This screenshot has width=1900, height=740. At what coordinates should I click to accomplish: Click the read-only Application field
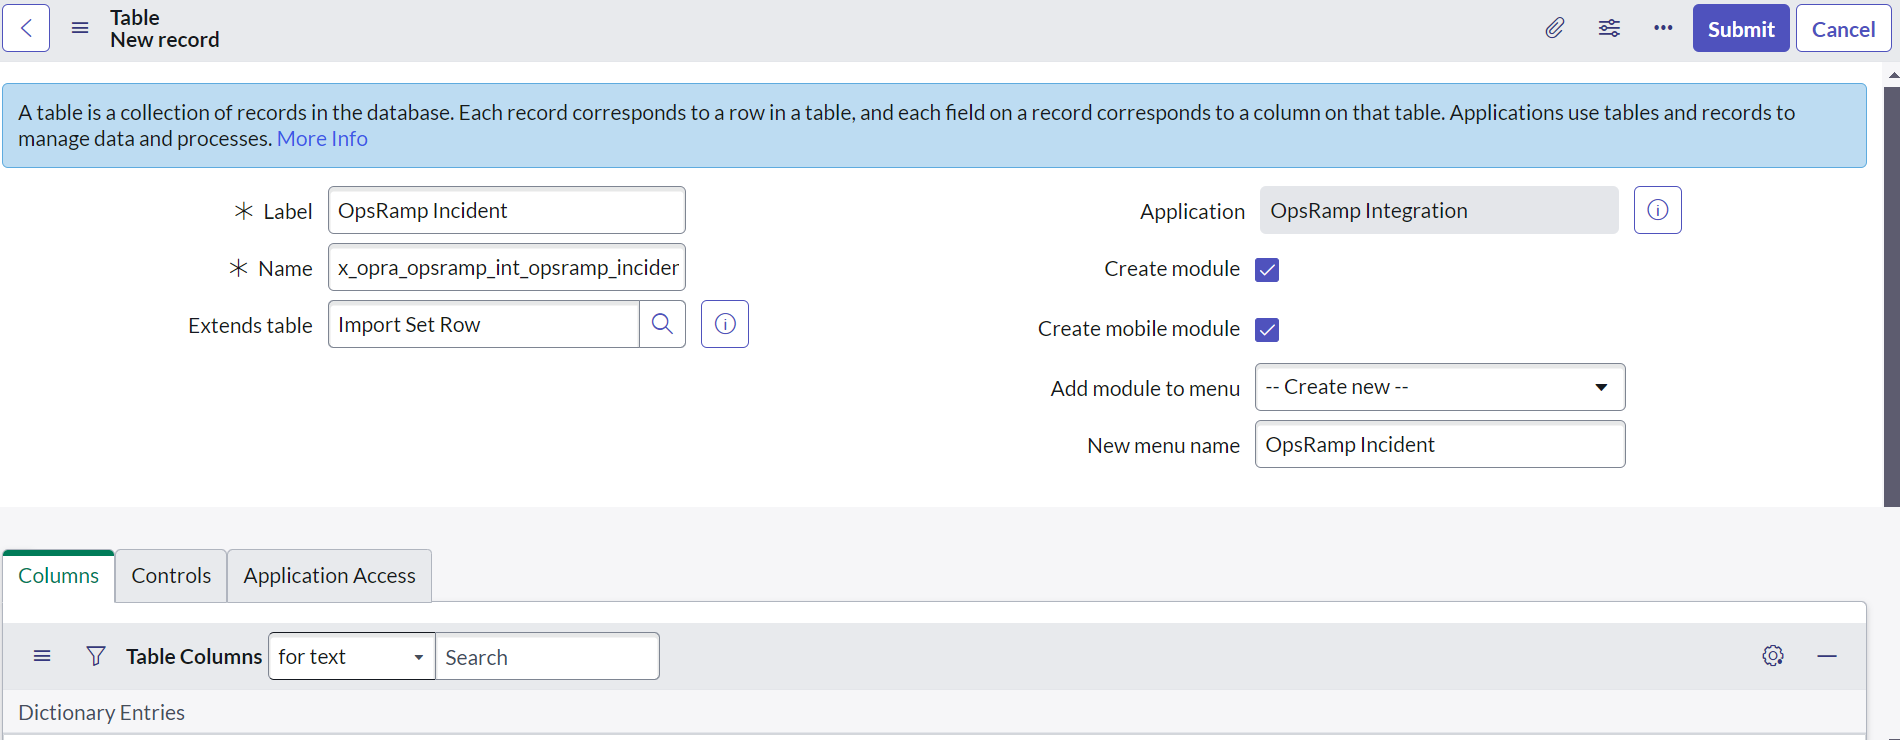tap(1439, 210)
